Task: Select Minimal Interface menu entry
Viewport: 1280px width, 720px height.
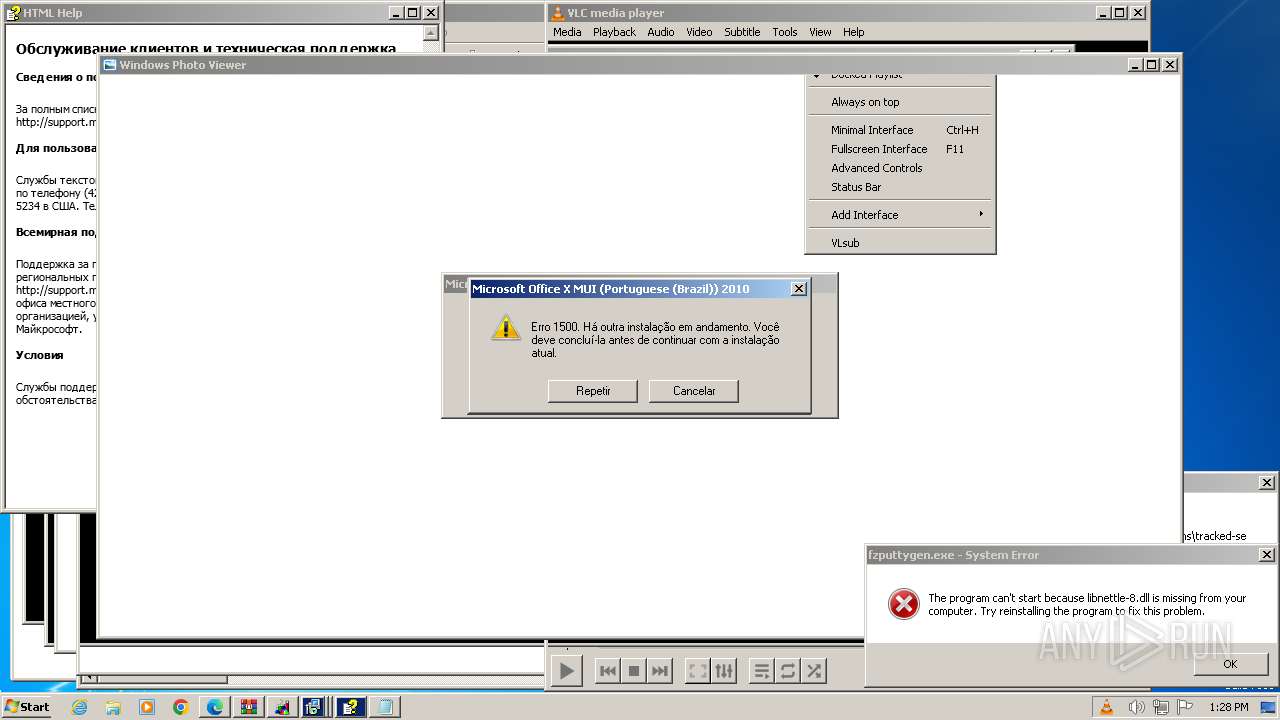Action: [900, 130]
